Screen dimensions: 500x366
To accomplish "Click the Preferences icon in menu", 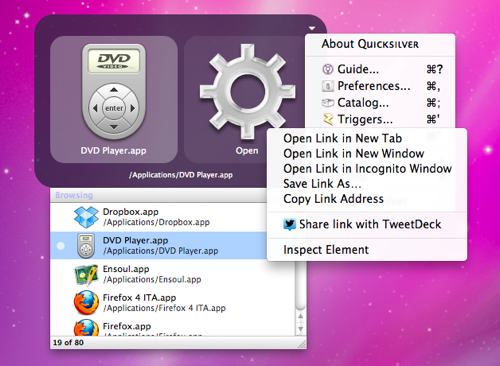I will [328, 86].
